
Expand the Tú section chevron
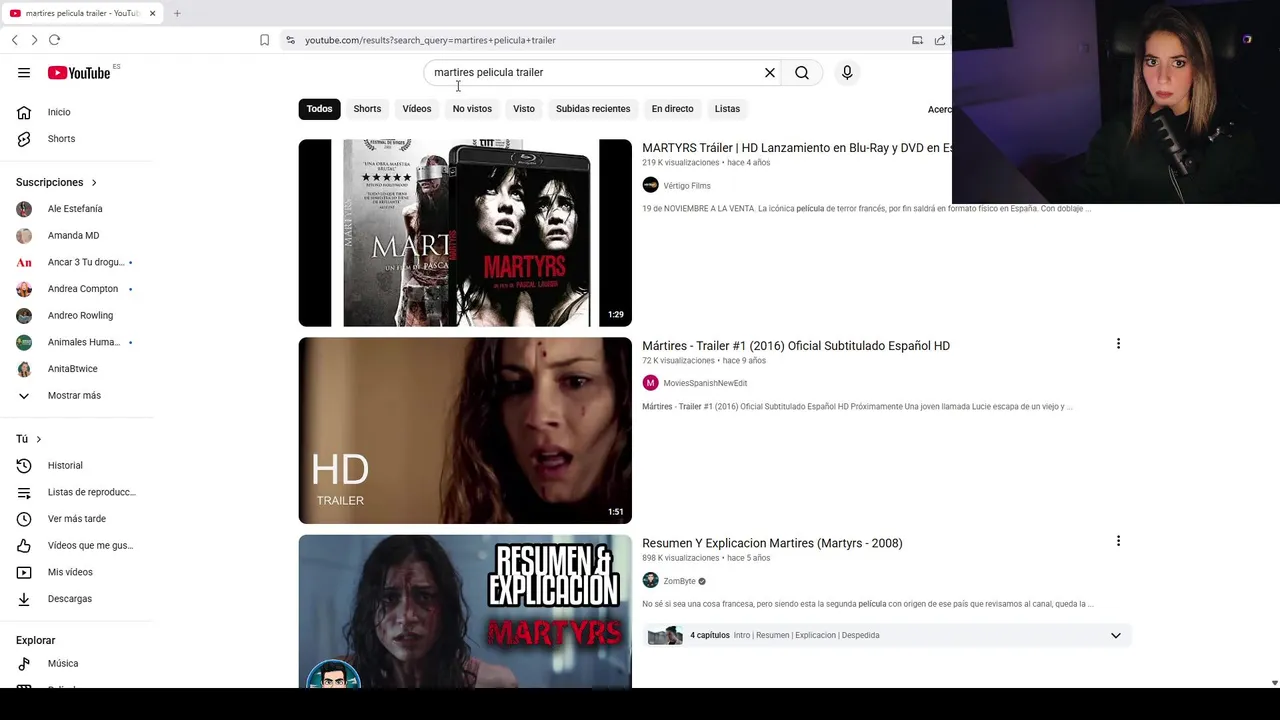39,439
